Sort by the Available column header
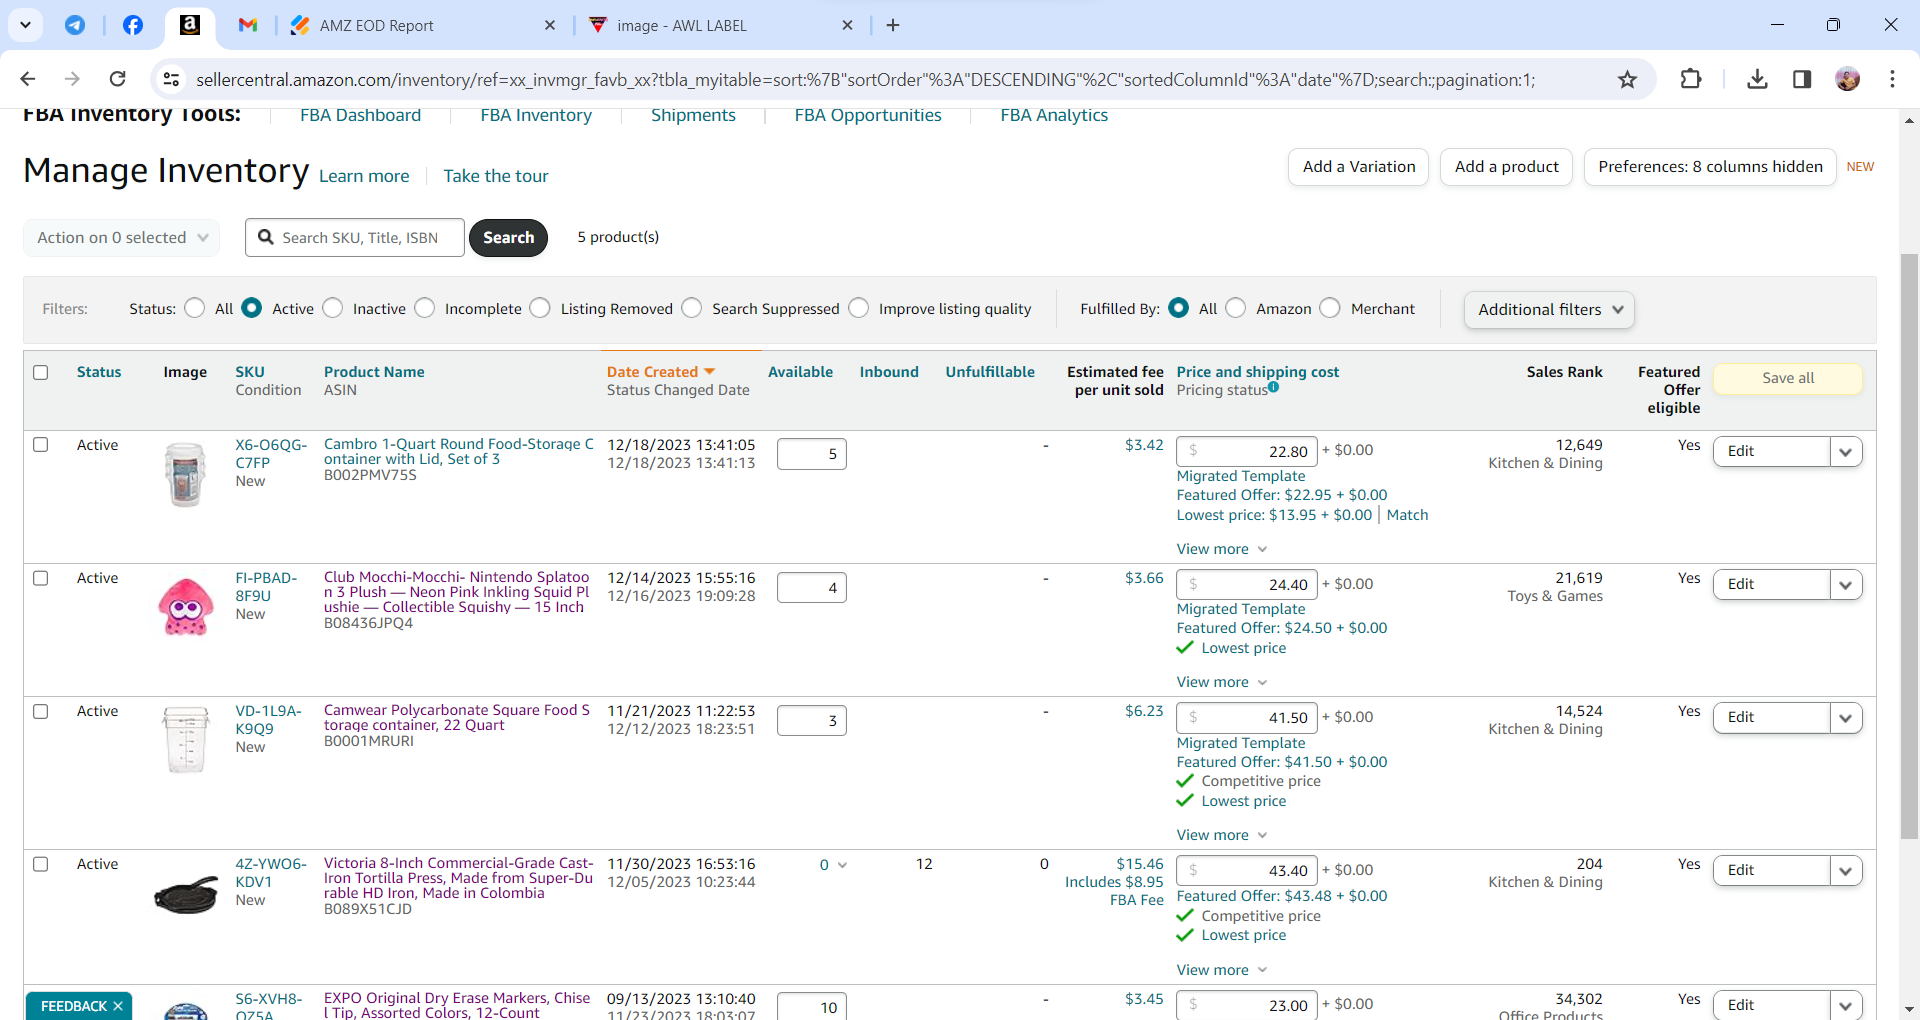Viewport: 1920px width, 1020px height. 800,372
